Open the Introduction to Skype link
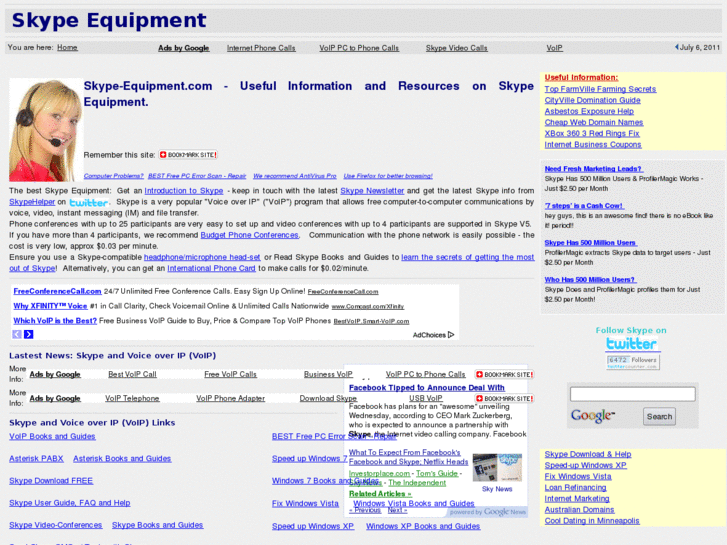Screen dimensions: 727x545 (184, 191)
